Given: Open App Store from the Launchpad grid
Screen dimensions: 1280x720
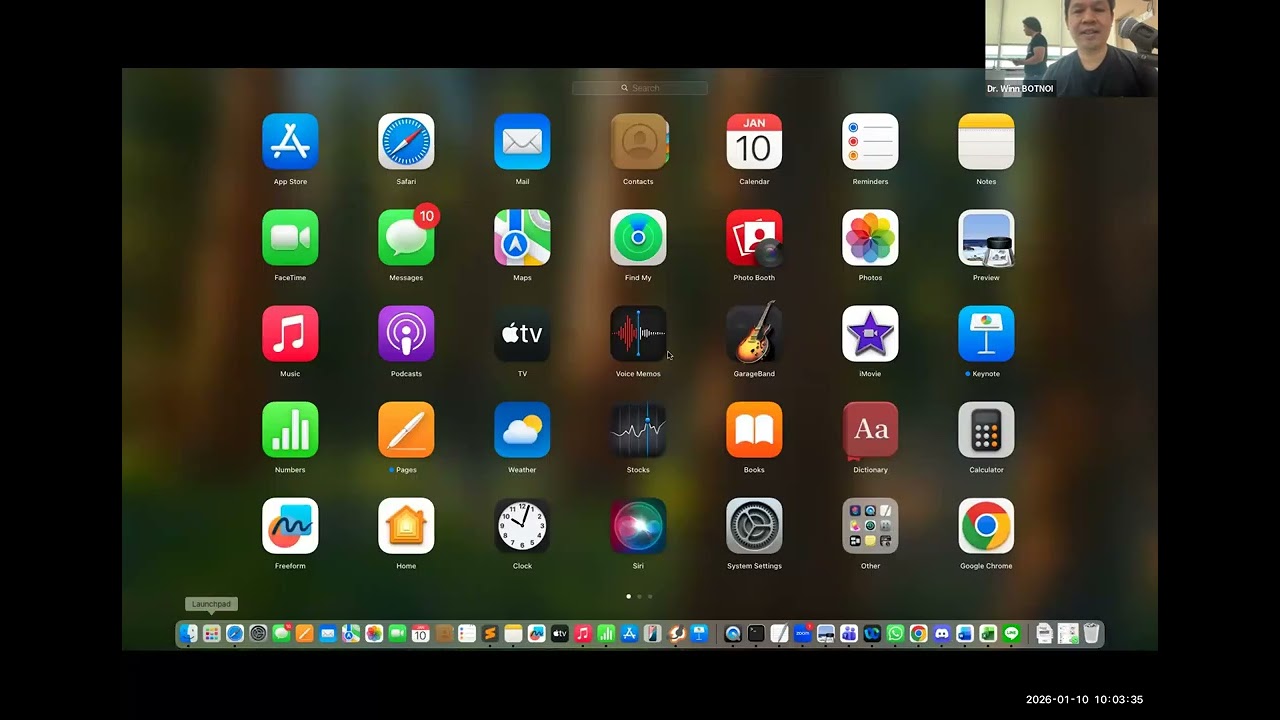Looking at the screenshot, I should (x=290, y=141).
